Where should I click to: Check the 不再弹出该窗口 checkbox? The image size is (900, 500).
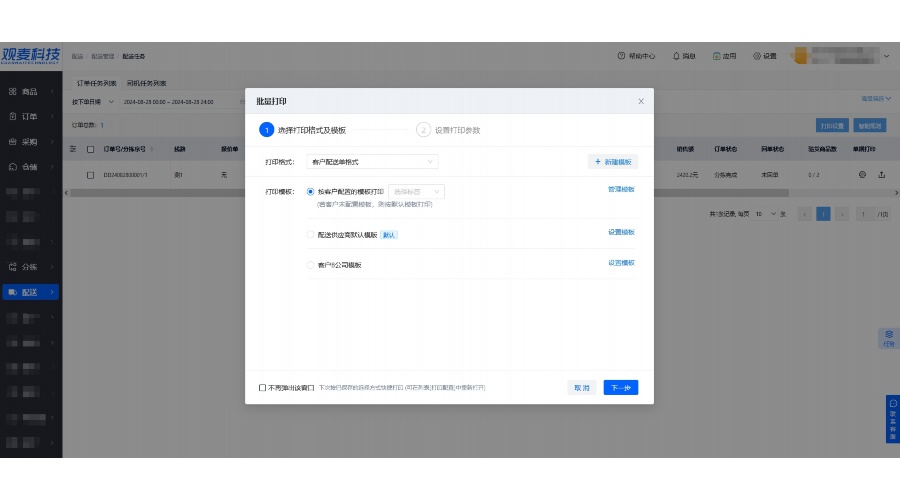(x=262, y=387)
